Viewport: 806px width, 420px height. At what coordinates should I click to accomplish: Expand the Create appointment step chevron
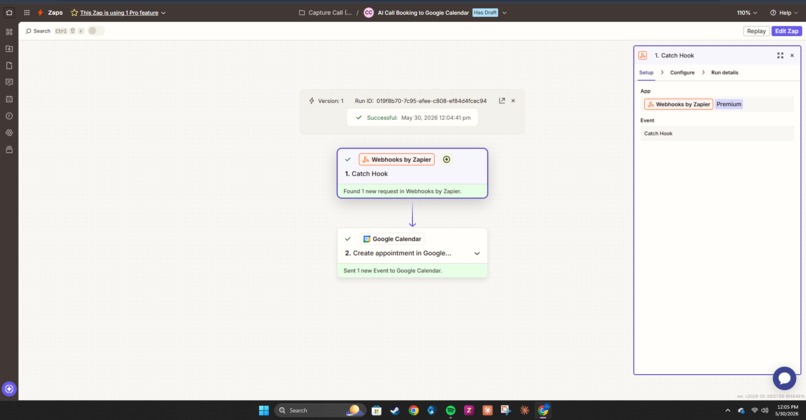[x=477, y=253]
